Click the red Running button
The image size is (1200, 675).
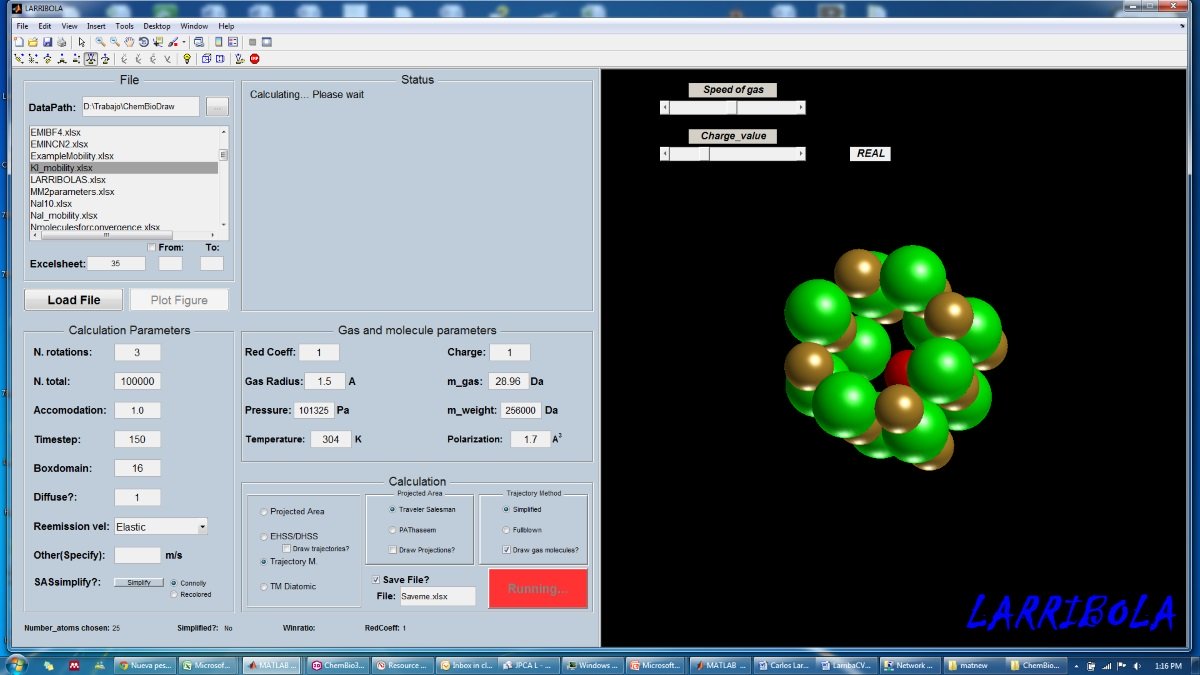538,588
